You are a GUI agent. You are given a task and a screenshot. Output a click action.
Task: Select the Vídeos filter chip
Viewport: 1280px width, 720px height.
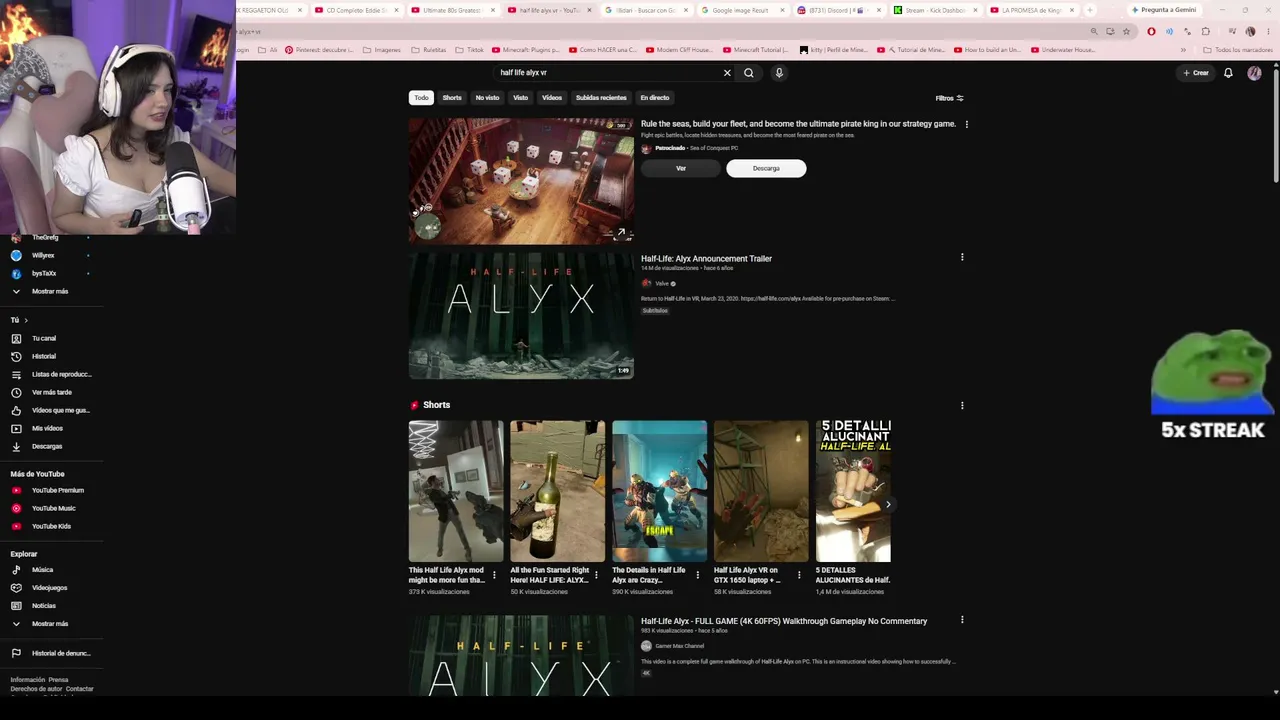tap(552, 98)
